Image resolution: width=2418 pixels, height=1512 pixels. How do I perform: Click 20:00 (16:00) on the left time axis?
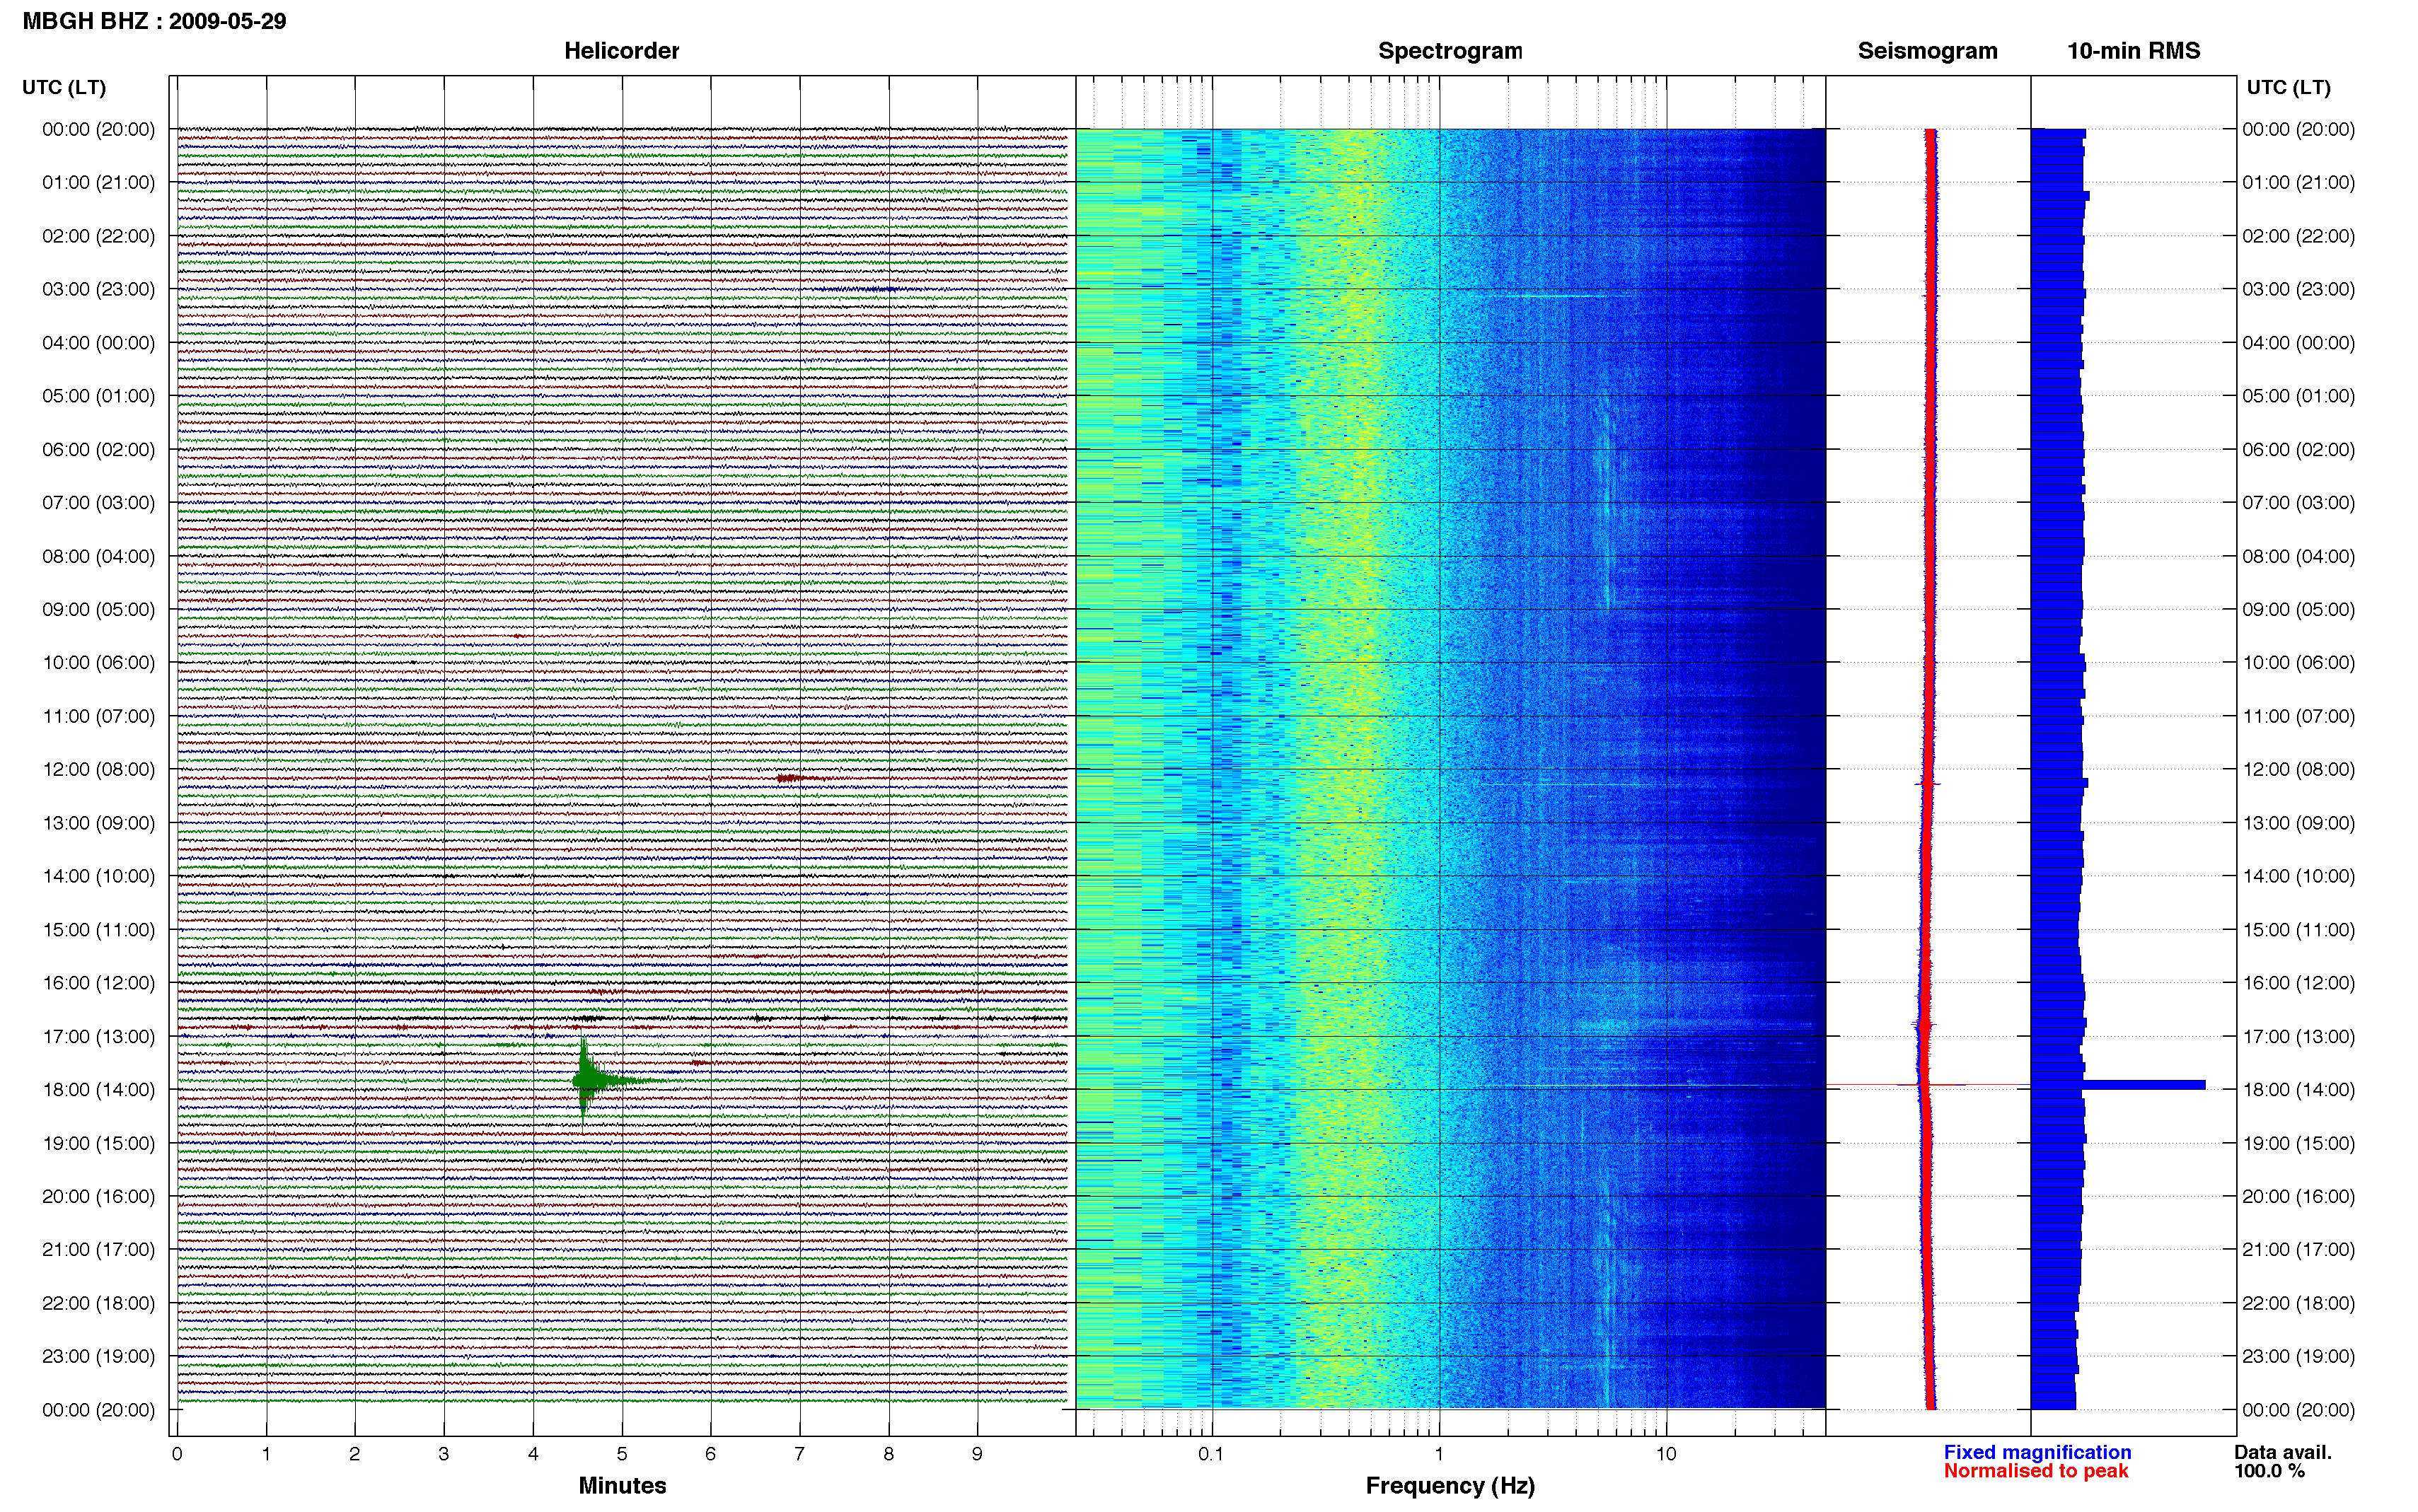coord(99,1196)
